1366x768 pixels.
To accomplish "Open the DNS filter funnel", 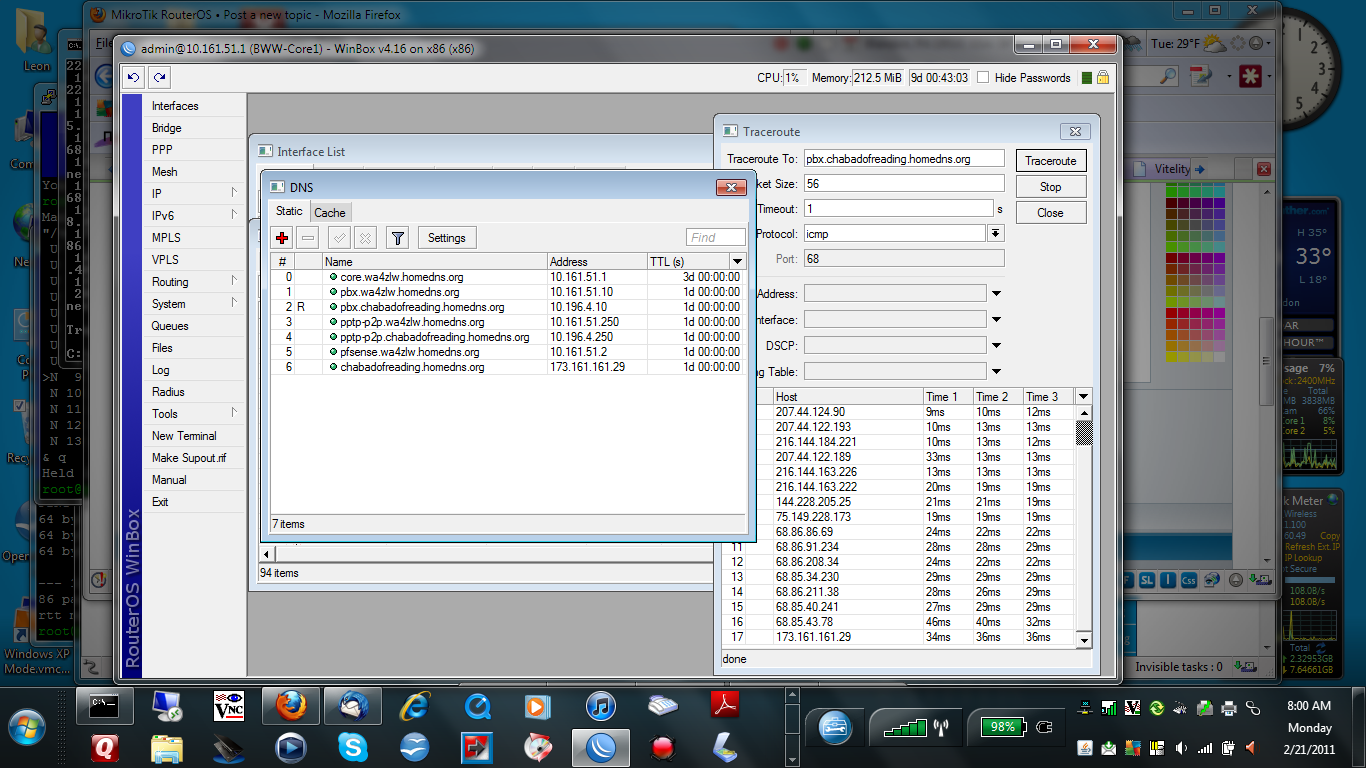I will tap(397, 237).
